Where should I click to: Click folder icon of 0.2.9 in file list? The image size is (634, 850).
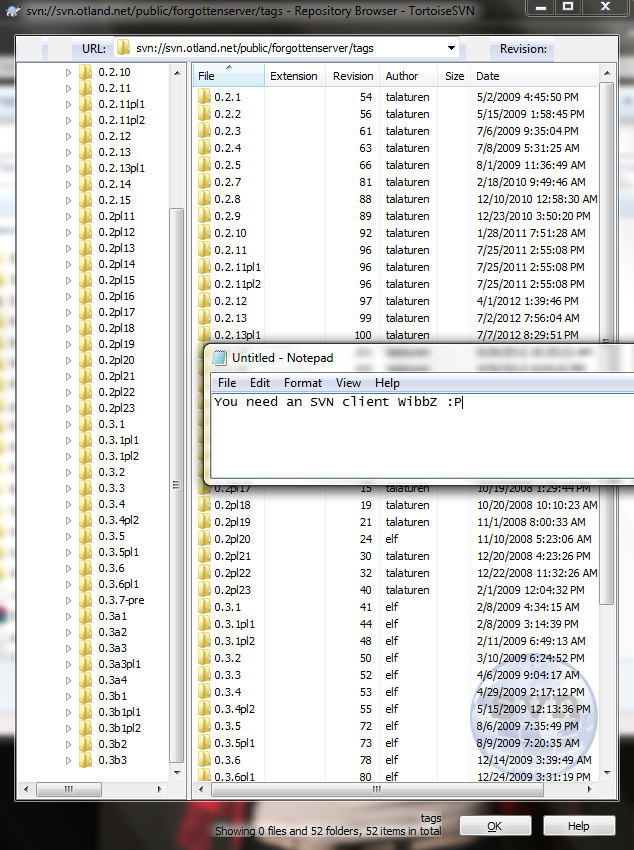pos(204,216)
